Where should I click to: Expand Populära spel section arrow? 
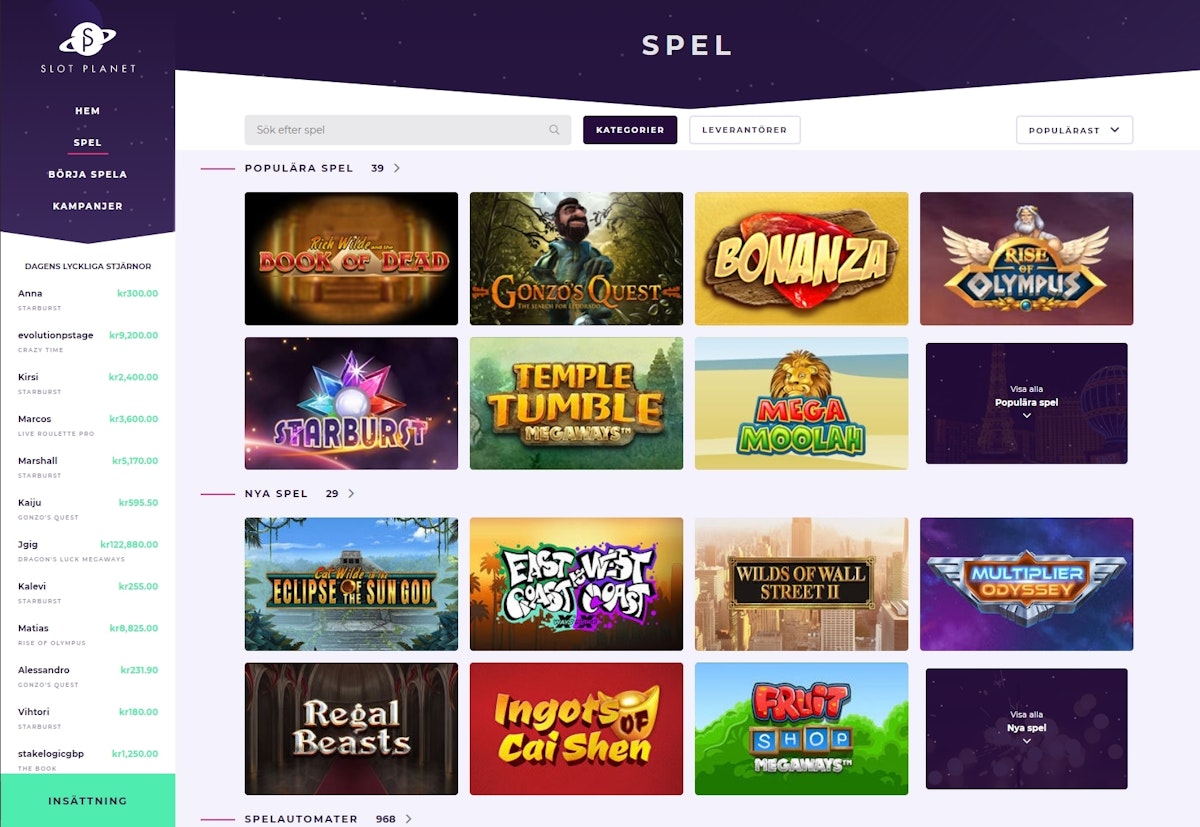click(x=397, y=168)
